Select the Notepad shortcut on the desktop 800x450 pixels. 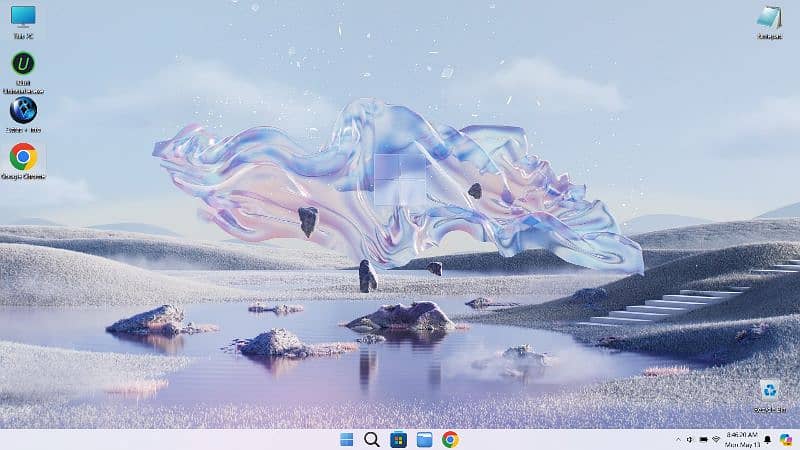coord(768,19)
